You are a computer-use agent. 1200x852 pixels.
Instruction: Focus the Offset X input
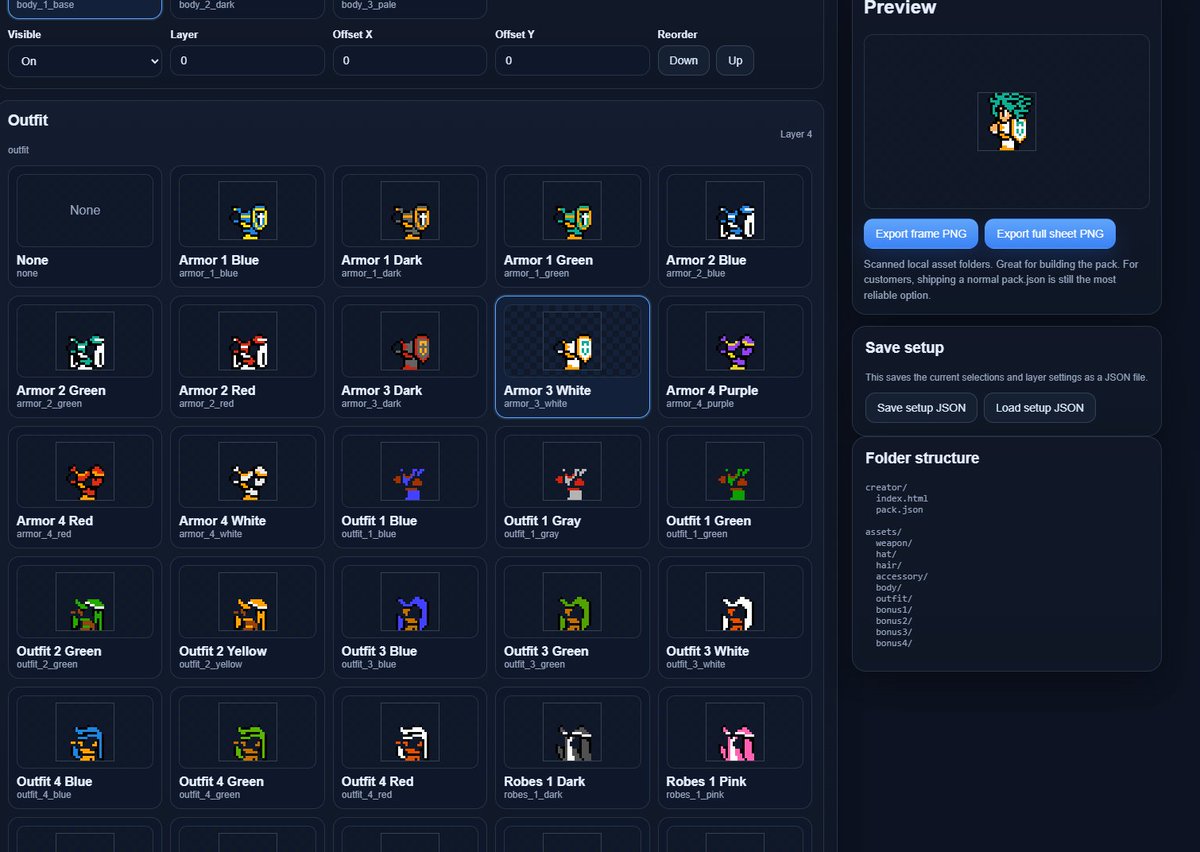click(x=410, y=61)
